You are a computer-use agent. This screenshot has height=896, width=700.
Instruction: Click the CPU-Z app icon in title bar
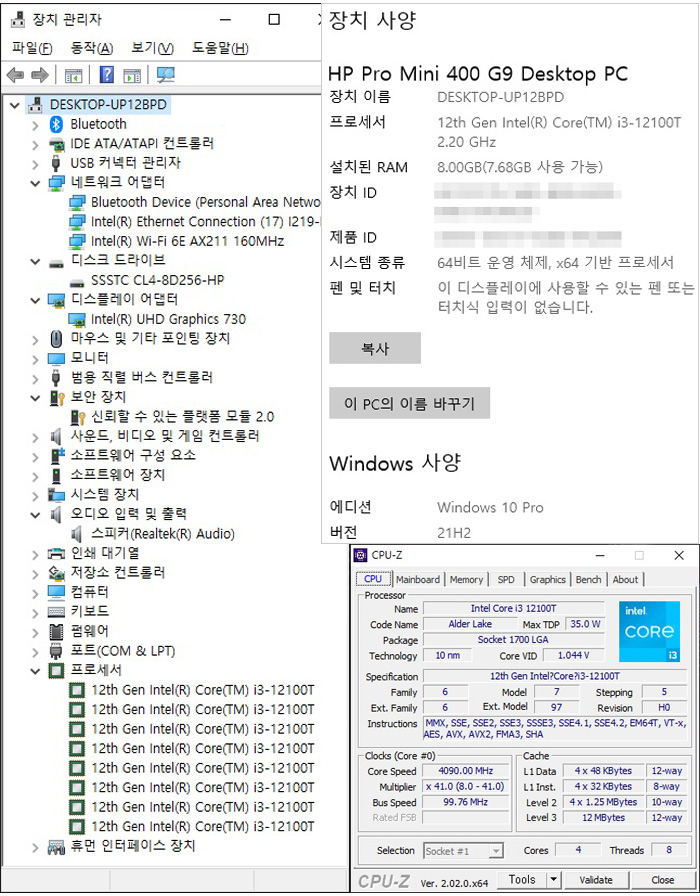(360, 555)
